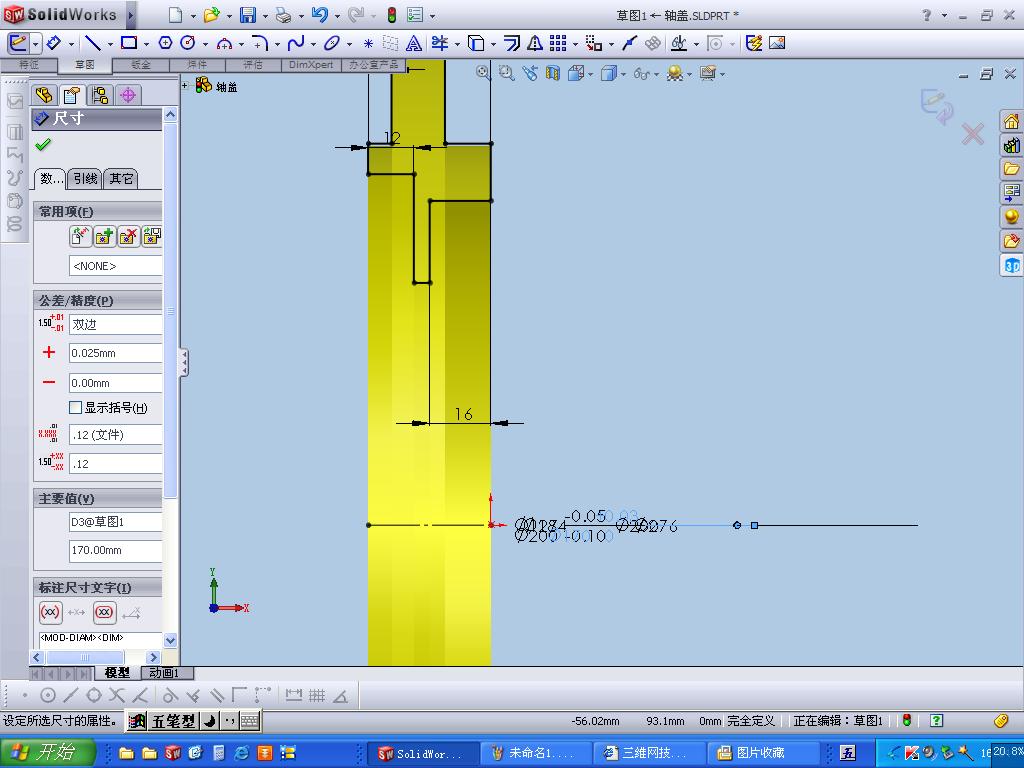Open the tolerance type dropdown showing 双边
Viewport: 1024px width, 768px height.
[x=116, y=325]
